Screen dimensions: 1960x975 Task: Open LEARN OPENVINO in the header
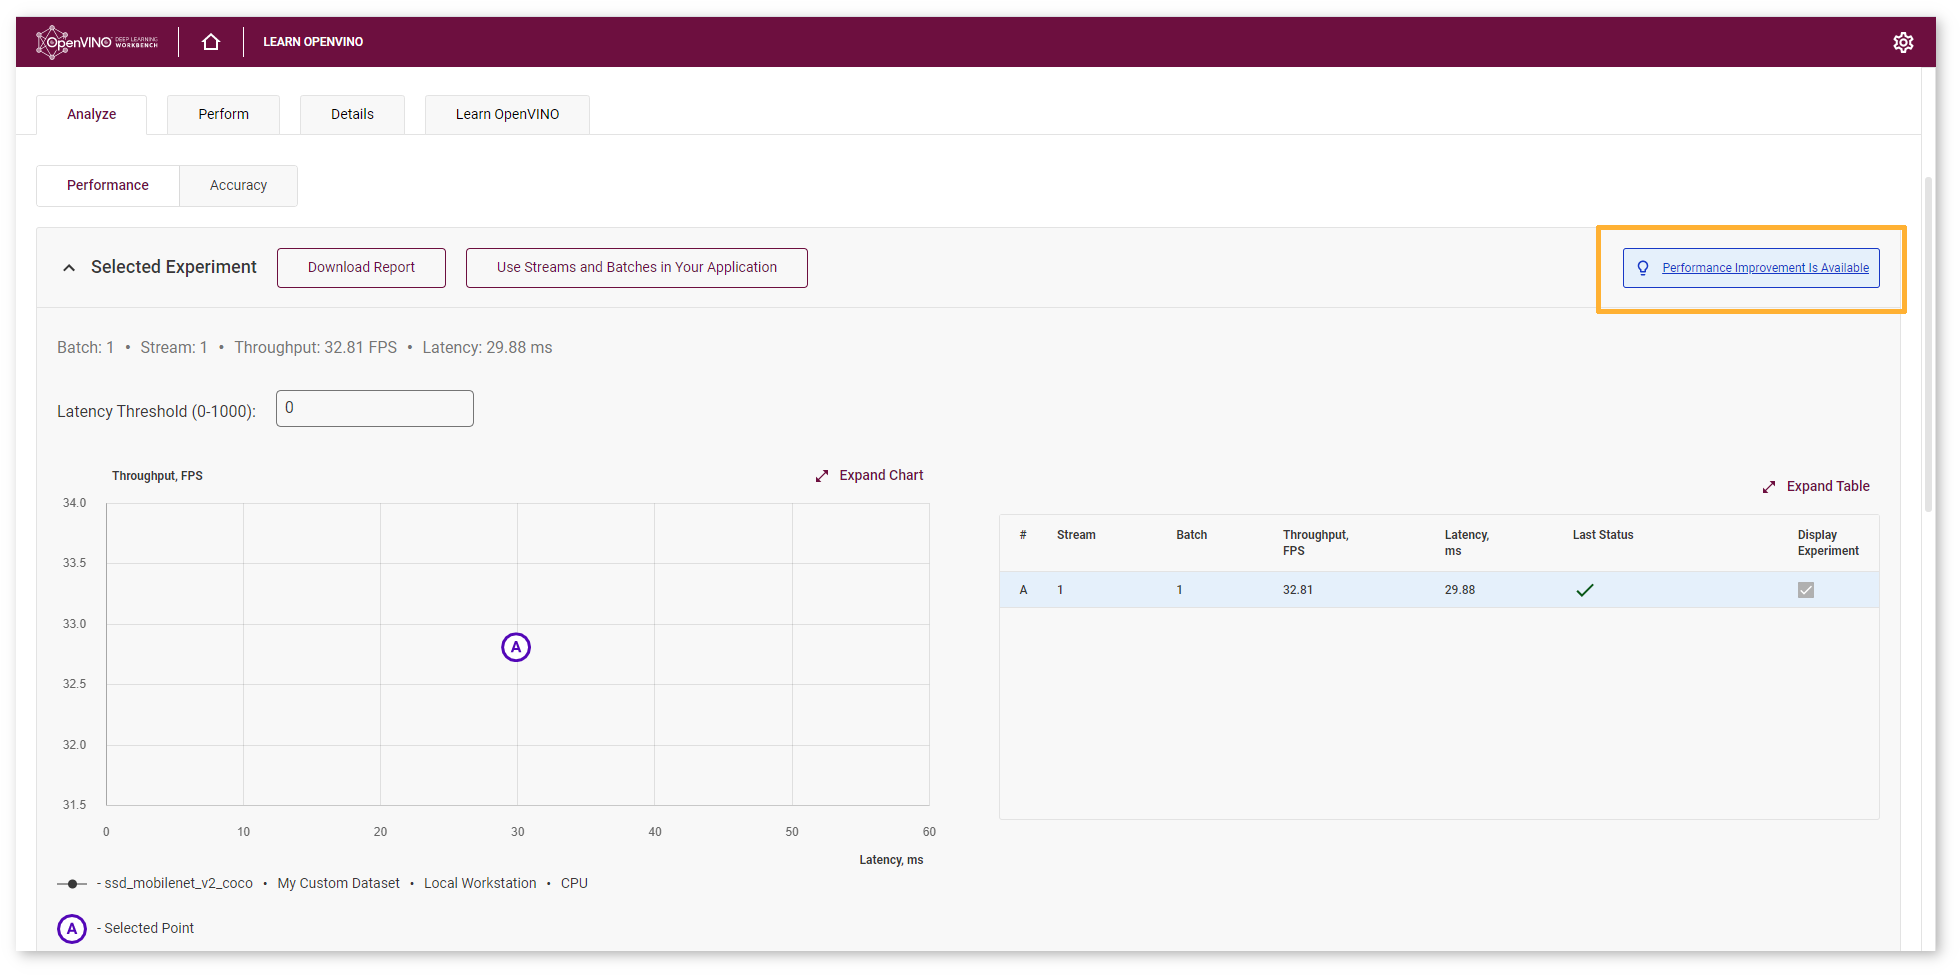click(x=313, y=42)
